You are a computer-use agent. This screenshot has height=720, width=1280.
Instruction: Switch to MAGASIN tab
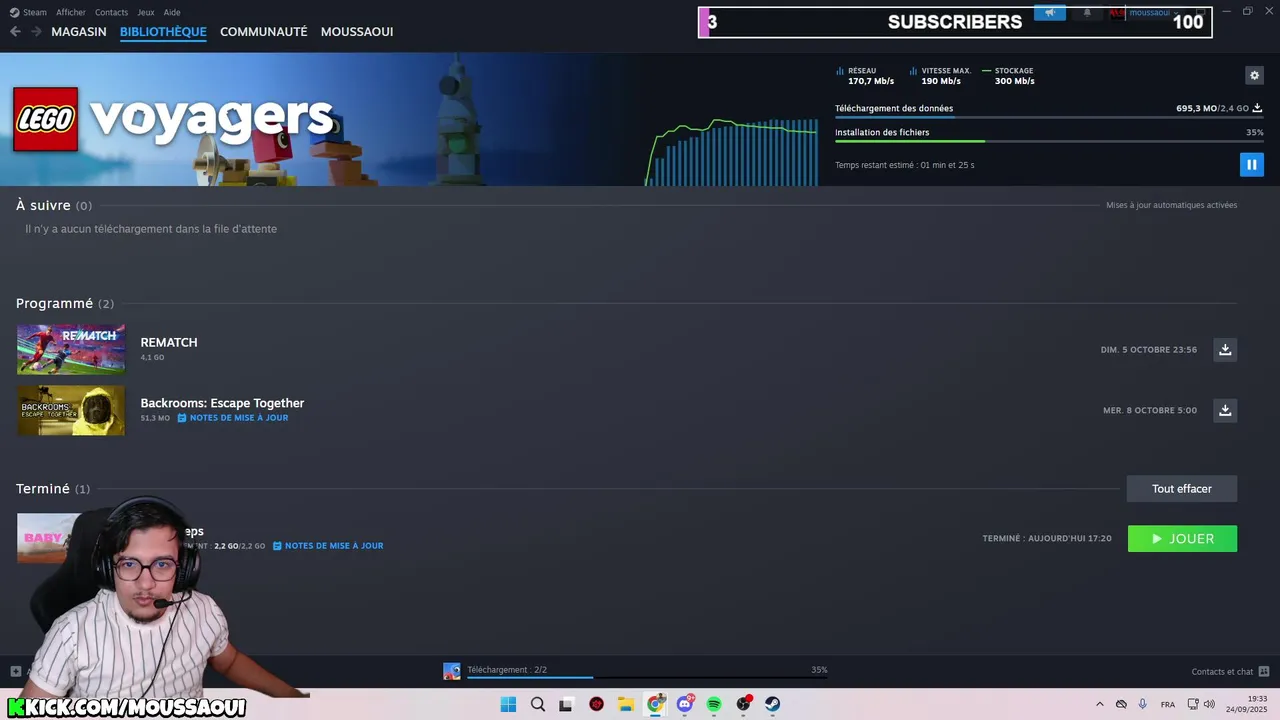79,32
